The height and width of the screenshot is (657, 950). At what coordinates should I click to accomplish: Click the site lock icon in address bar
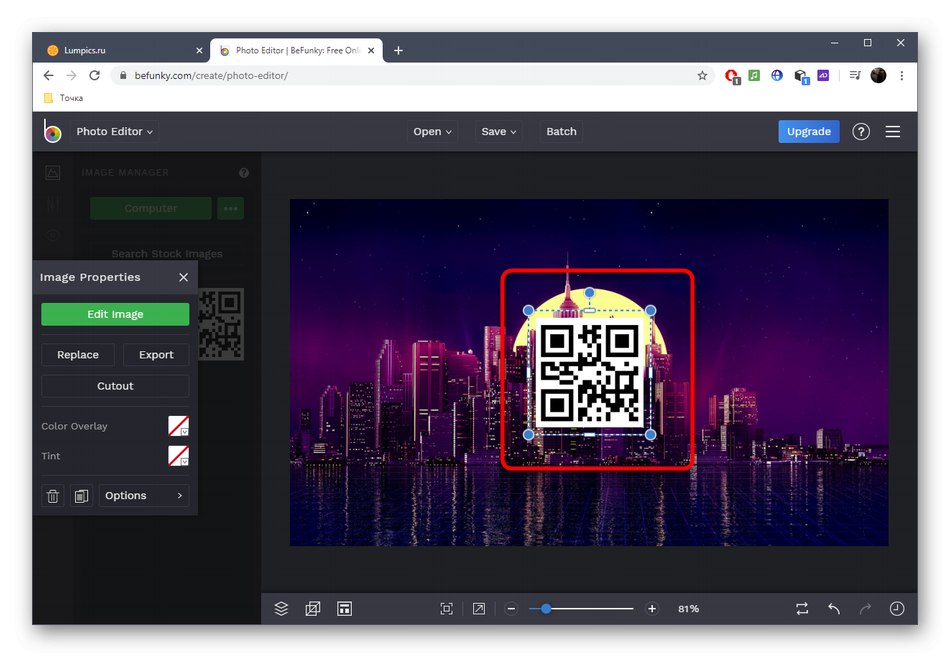pyautogui.click(x=123, y=75)
